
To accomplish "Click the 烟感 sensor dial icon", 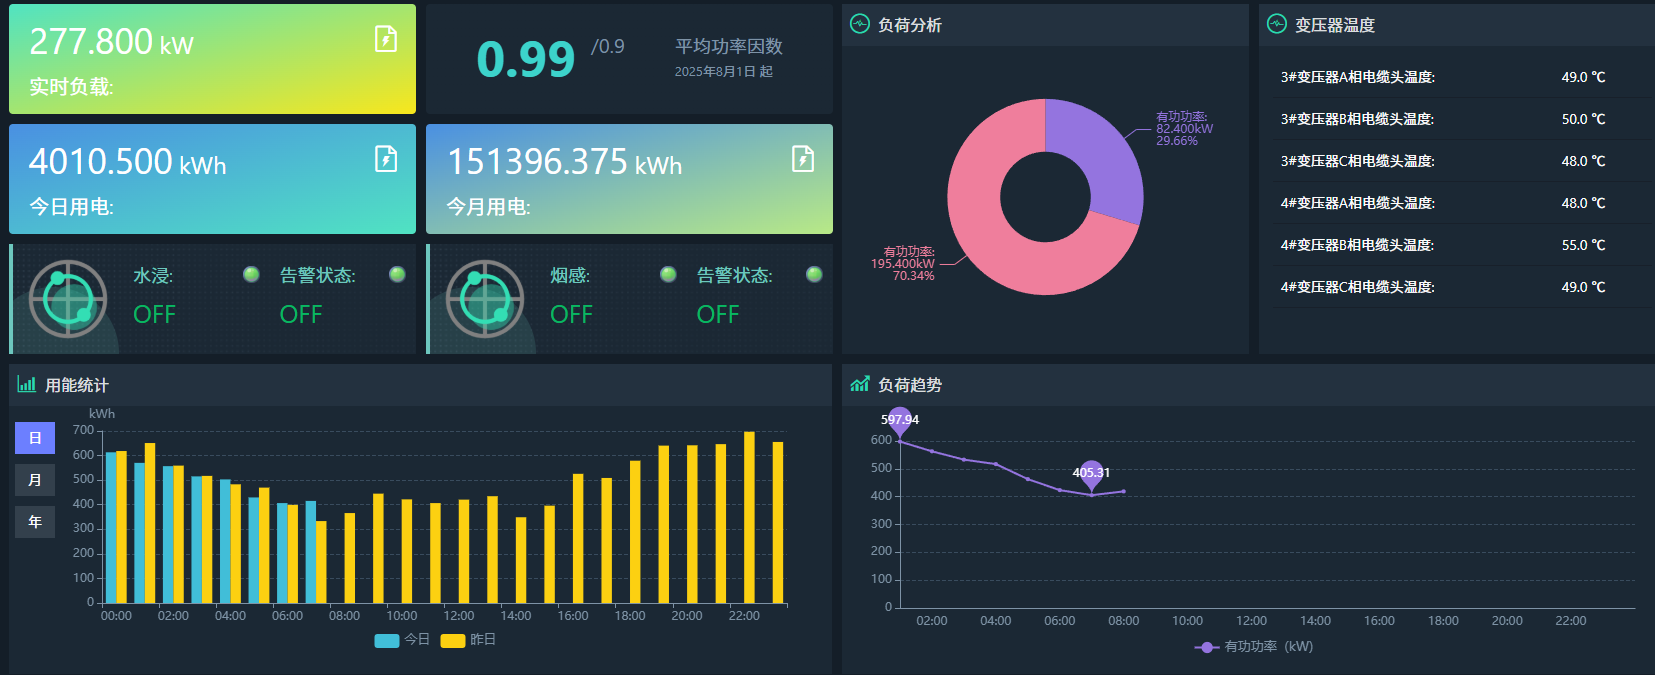I will tap(485, 299).
